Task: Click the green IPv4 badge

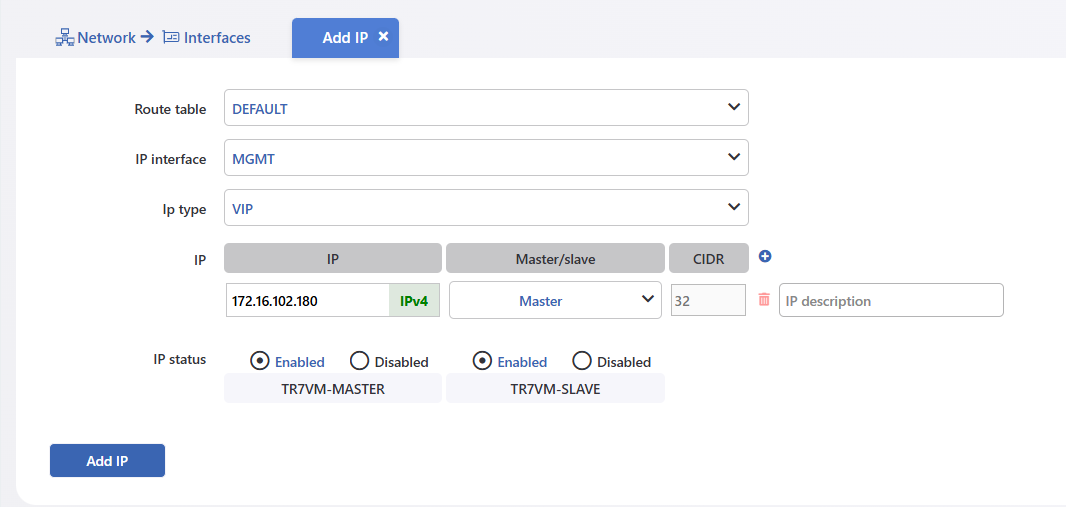Action: 414,300
